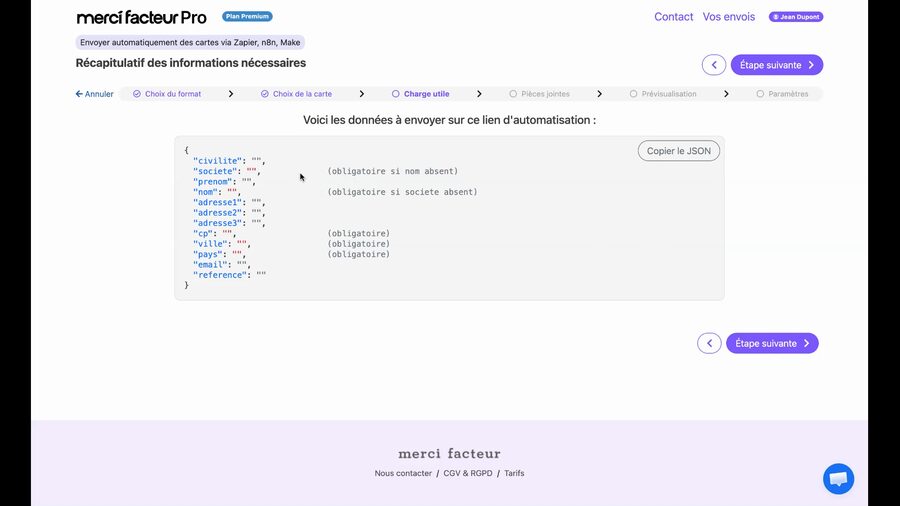Click the "cp" JSON key
The width and height of the screenshot is (900, 506).
(203, 233)
